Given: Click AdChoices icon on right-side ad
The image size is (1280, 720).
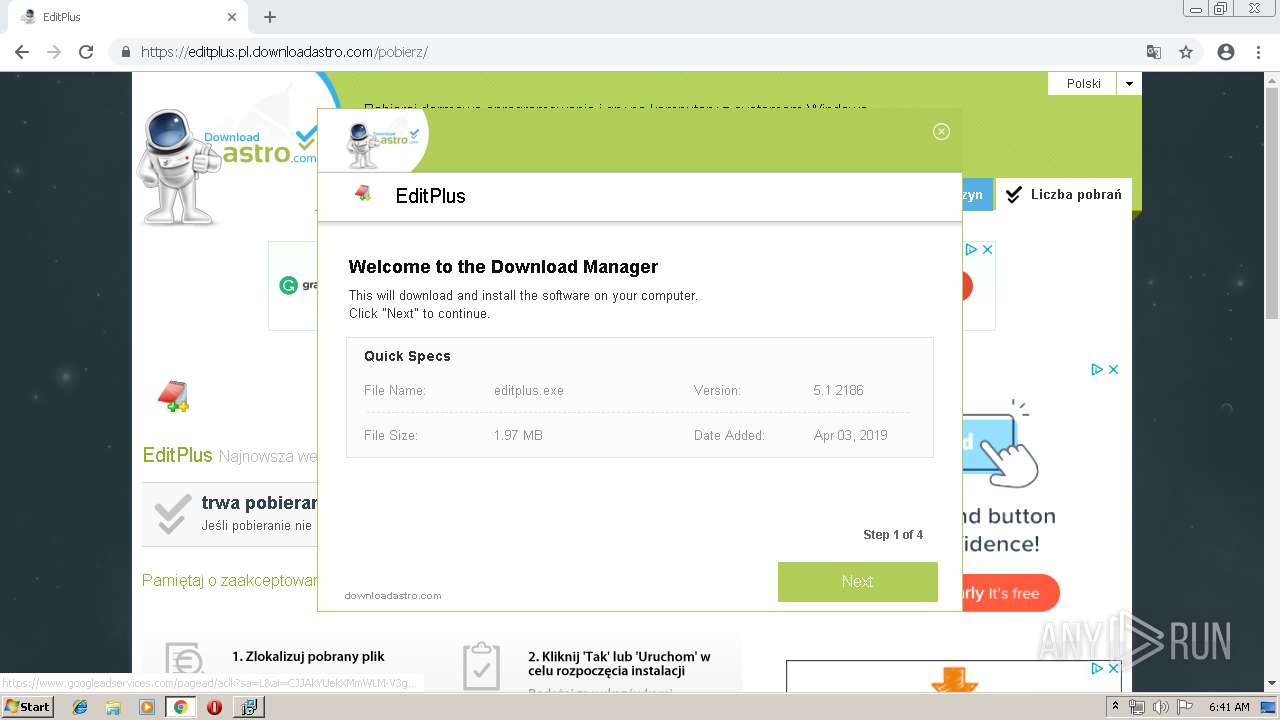Looking at the screenshot, I should click(x=1097, y=369).
